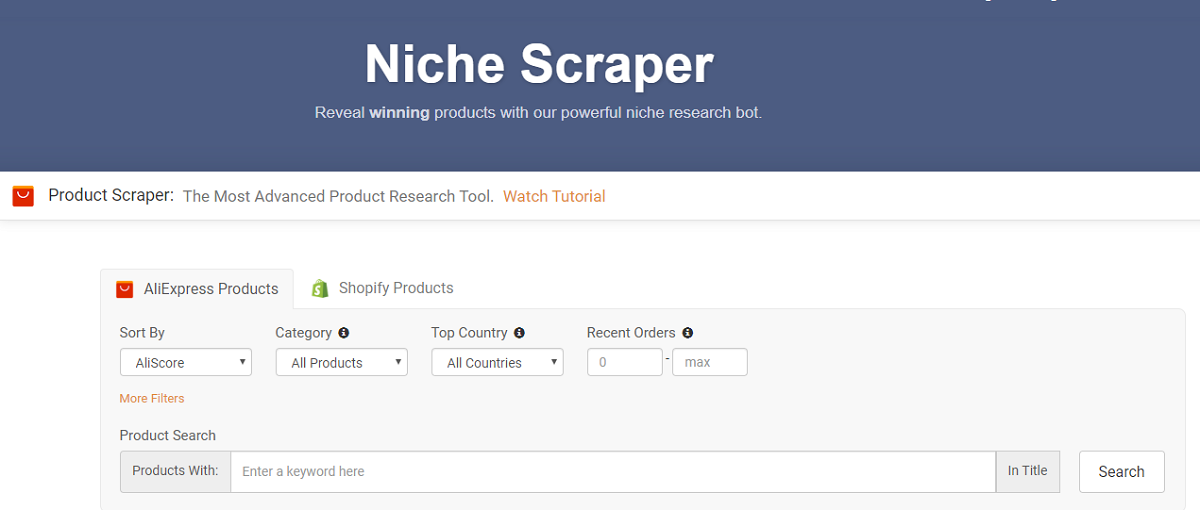Viewport: 1200px width, 510px height.
Task: Open the Sort By AliScore dropdown
Action: tap(186, 362)
